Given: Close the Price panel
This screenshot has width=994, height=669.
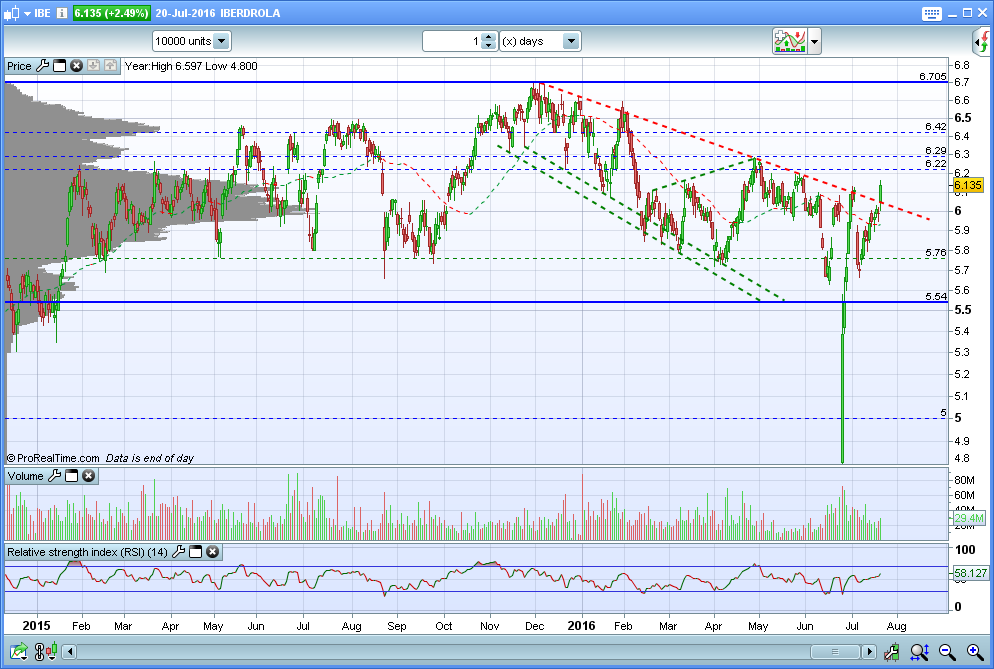Looking at the screenshot, I should click(76, 65).
